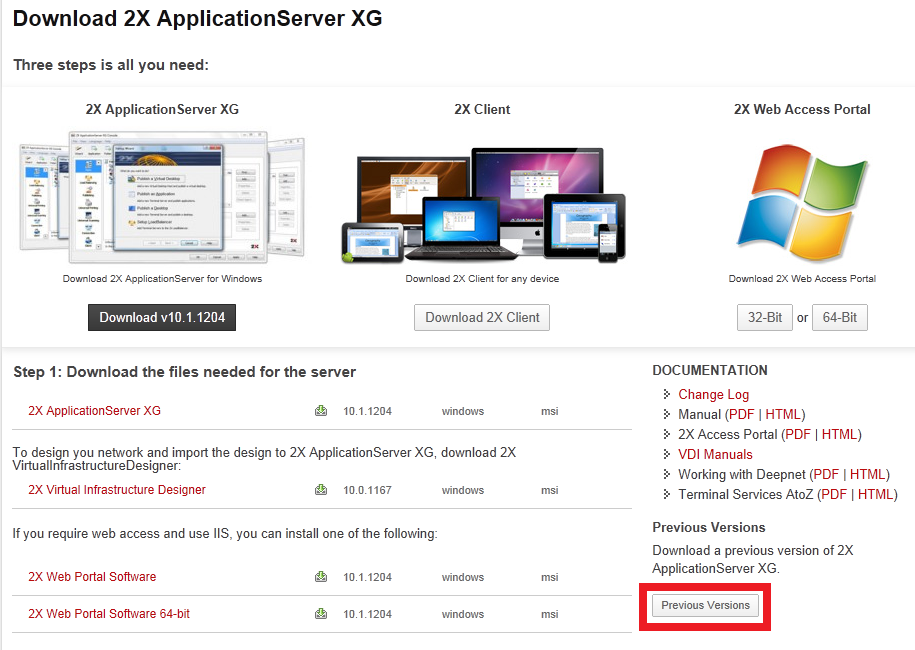The width and height of the screenshot is (915, 650).
Task: Click the 'Download 2X Client for any device' caption
Action: 482,279
